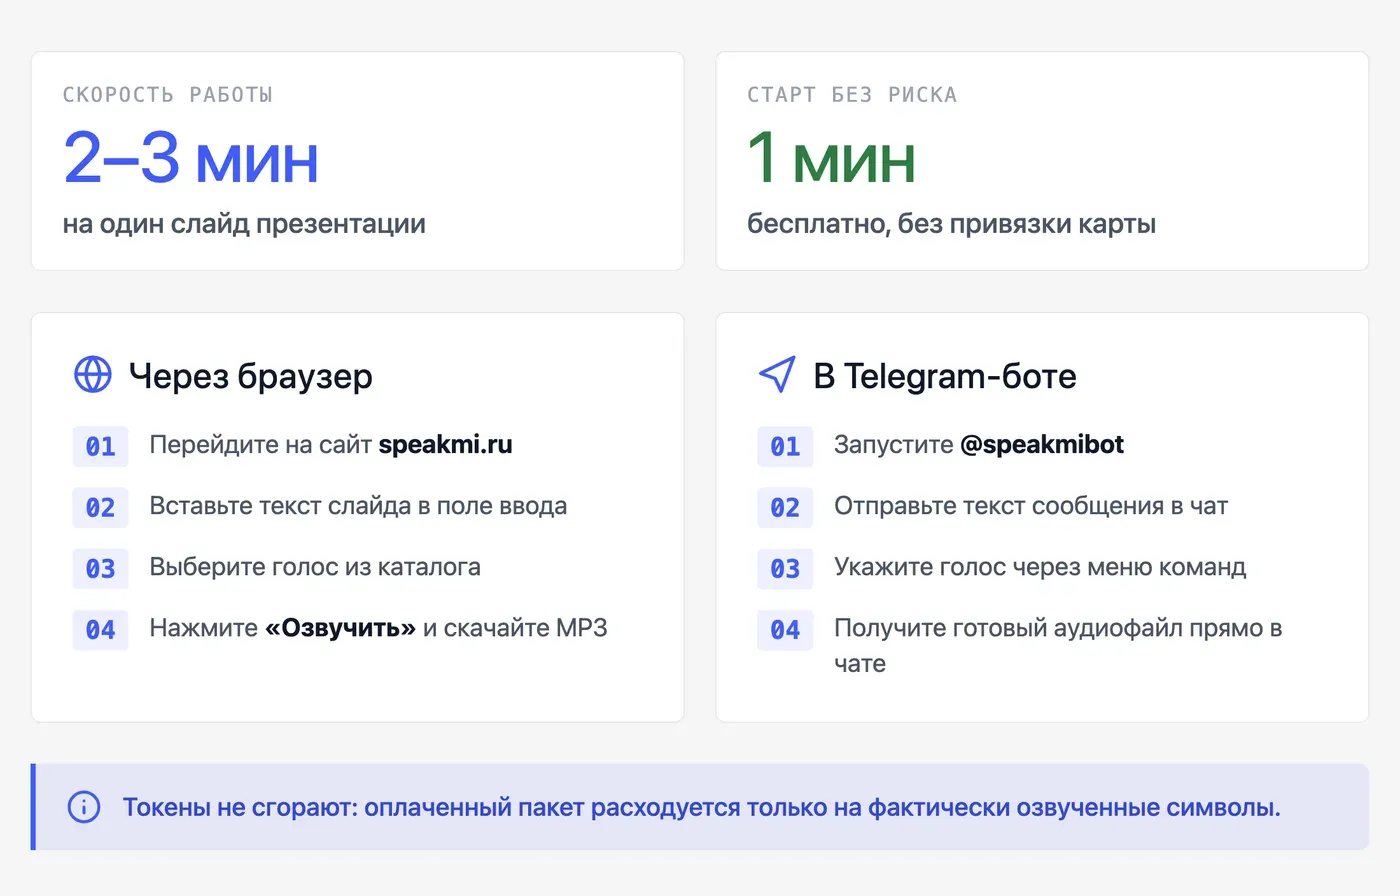Click step badge 03 next to Выберите голос
This screenshot has width=1400, height=896.
coord(101,568)
